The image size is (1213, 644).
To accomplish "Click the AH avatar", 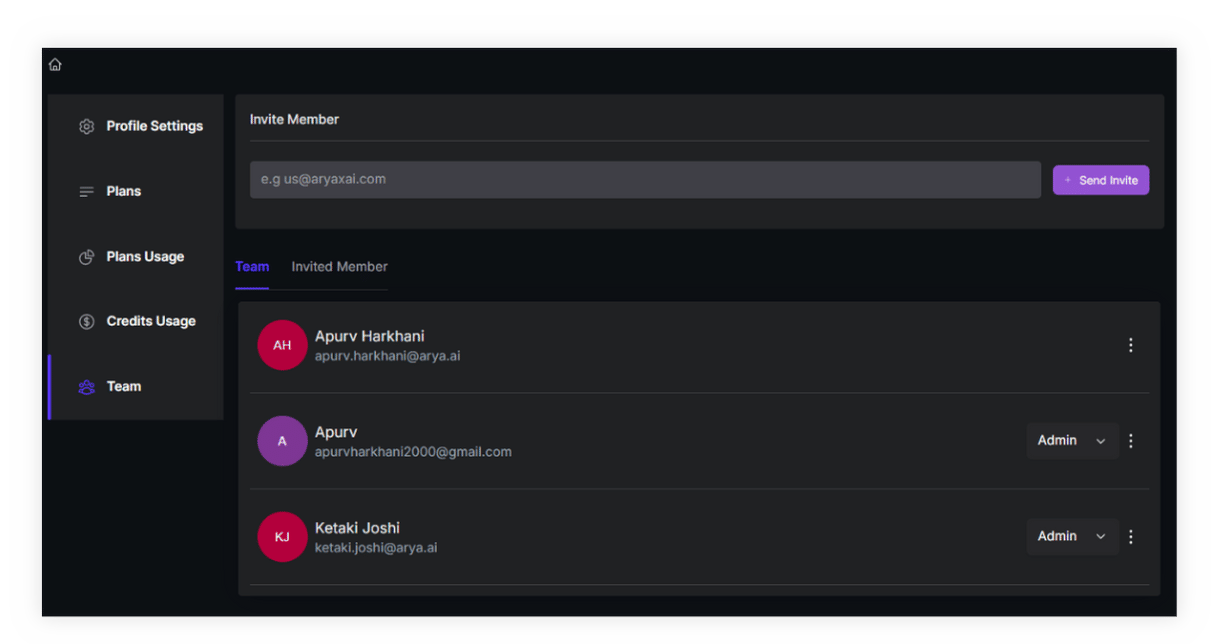I will click(x=282, y=345).
